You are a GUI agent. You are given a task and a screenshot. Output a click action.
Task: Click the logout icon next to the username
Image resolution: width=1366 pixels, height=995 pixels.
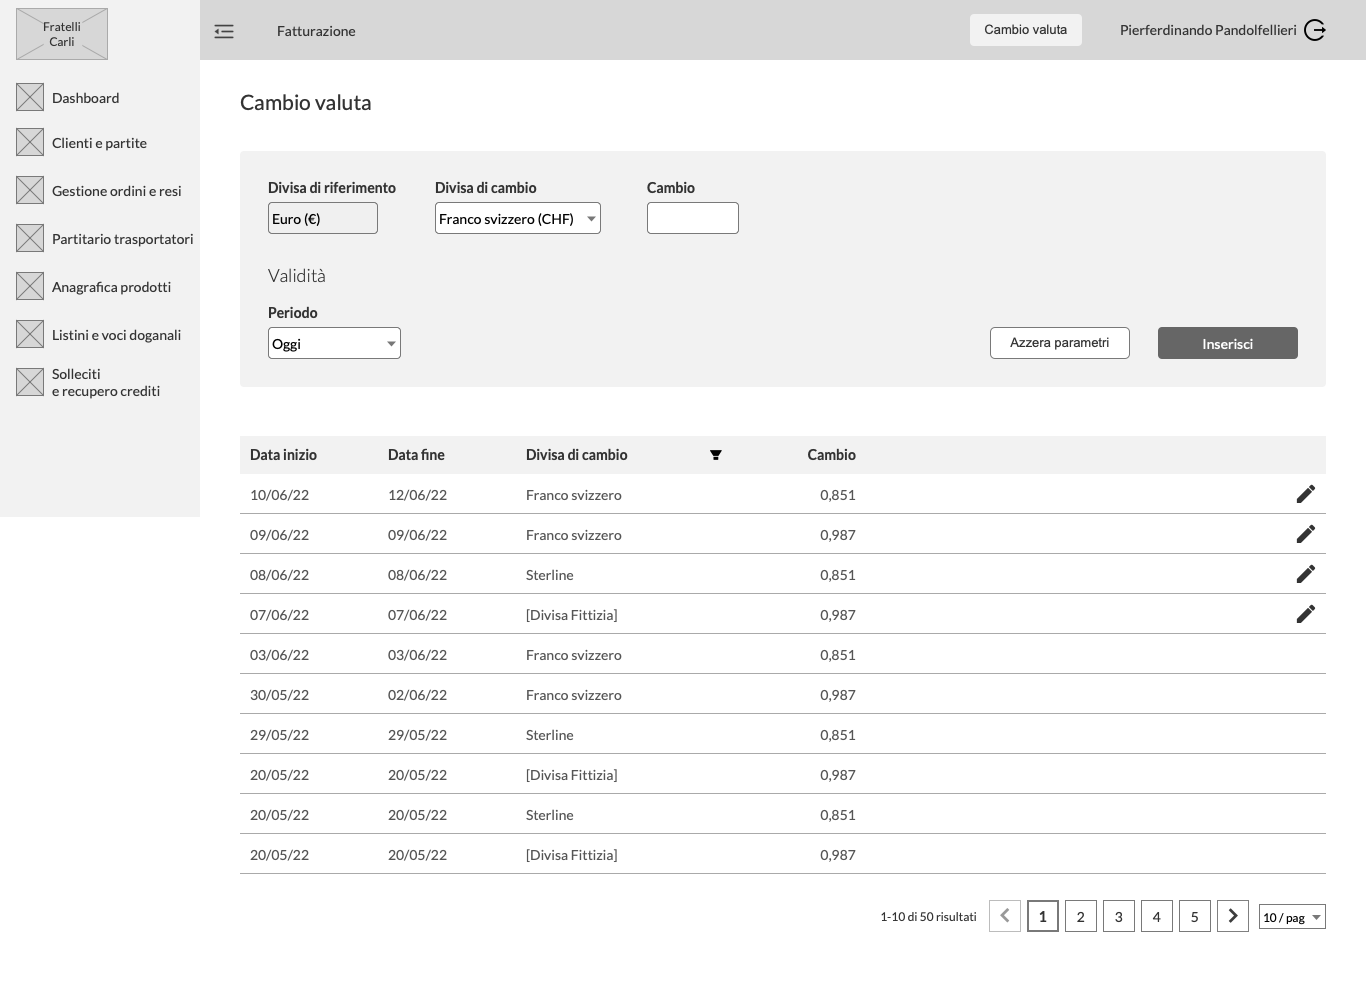tap(1315, 30)
